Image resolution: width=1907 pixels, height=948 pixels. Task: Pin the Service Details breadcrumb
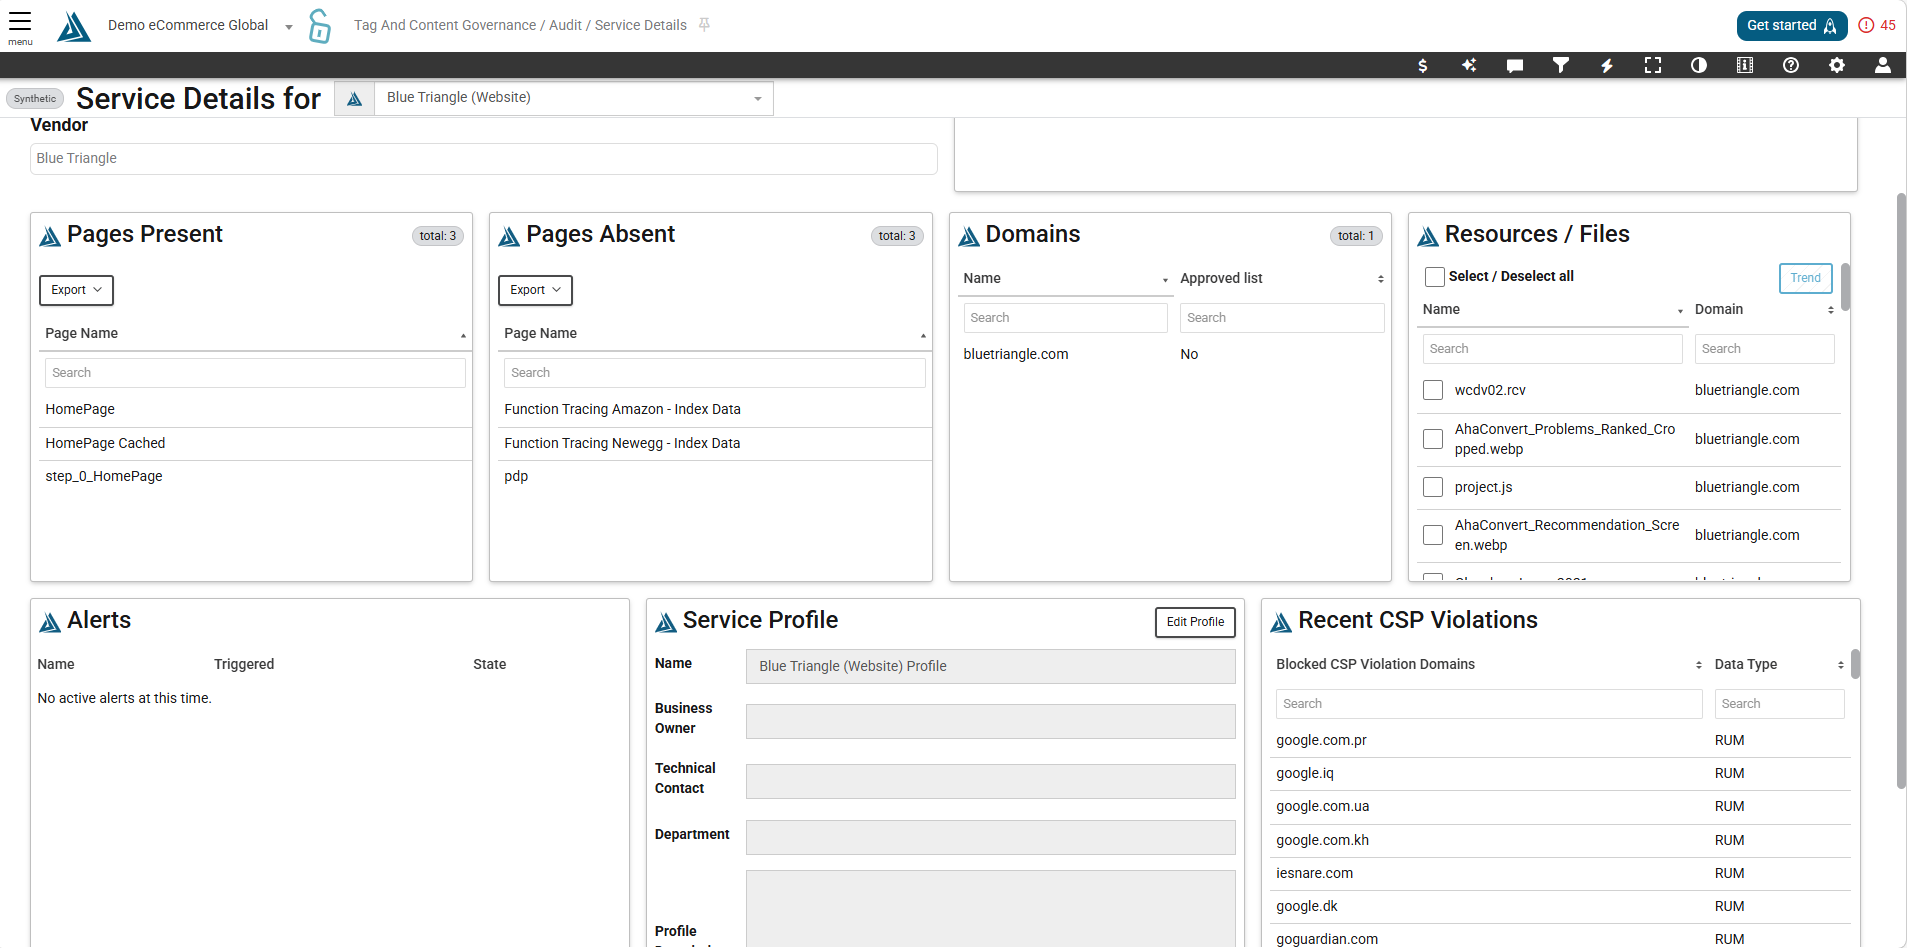tap(704, 25)
